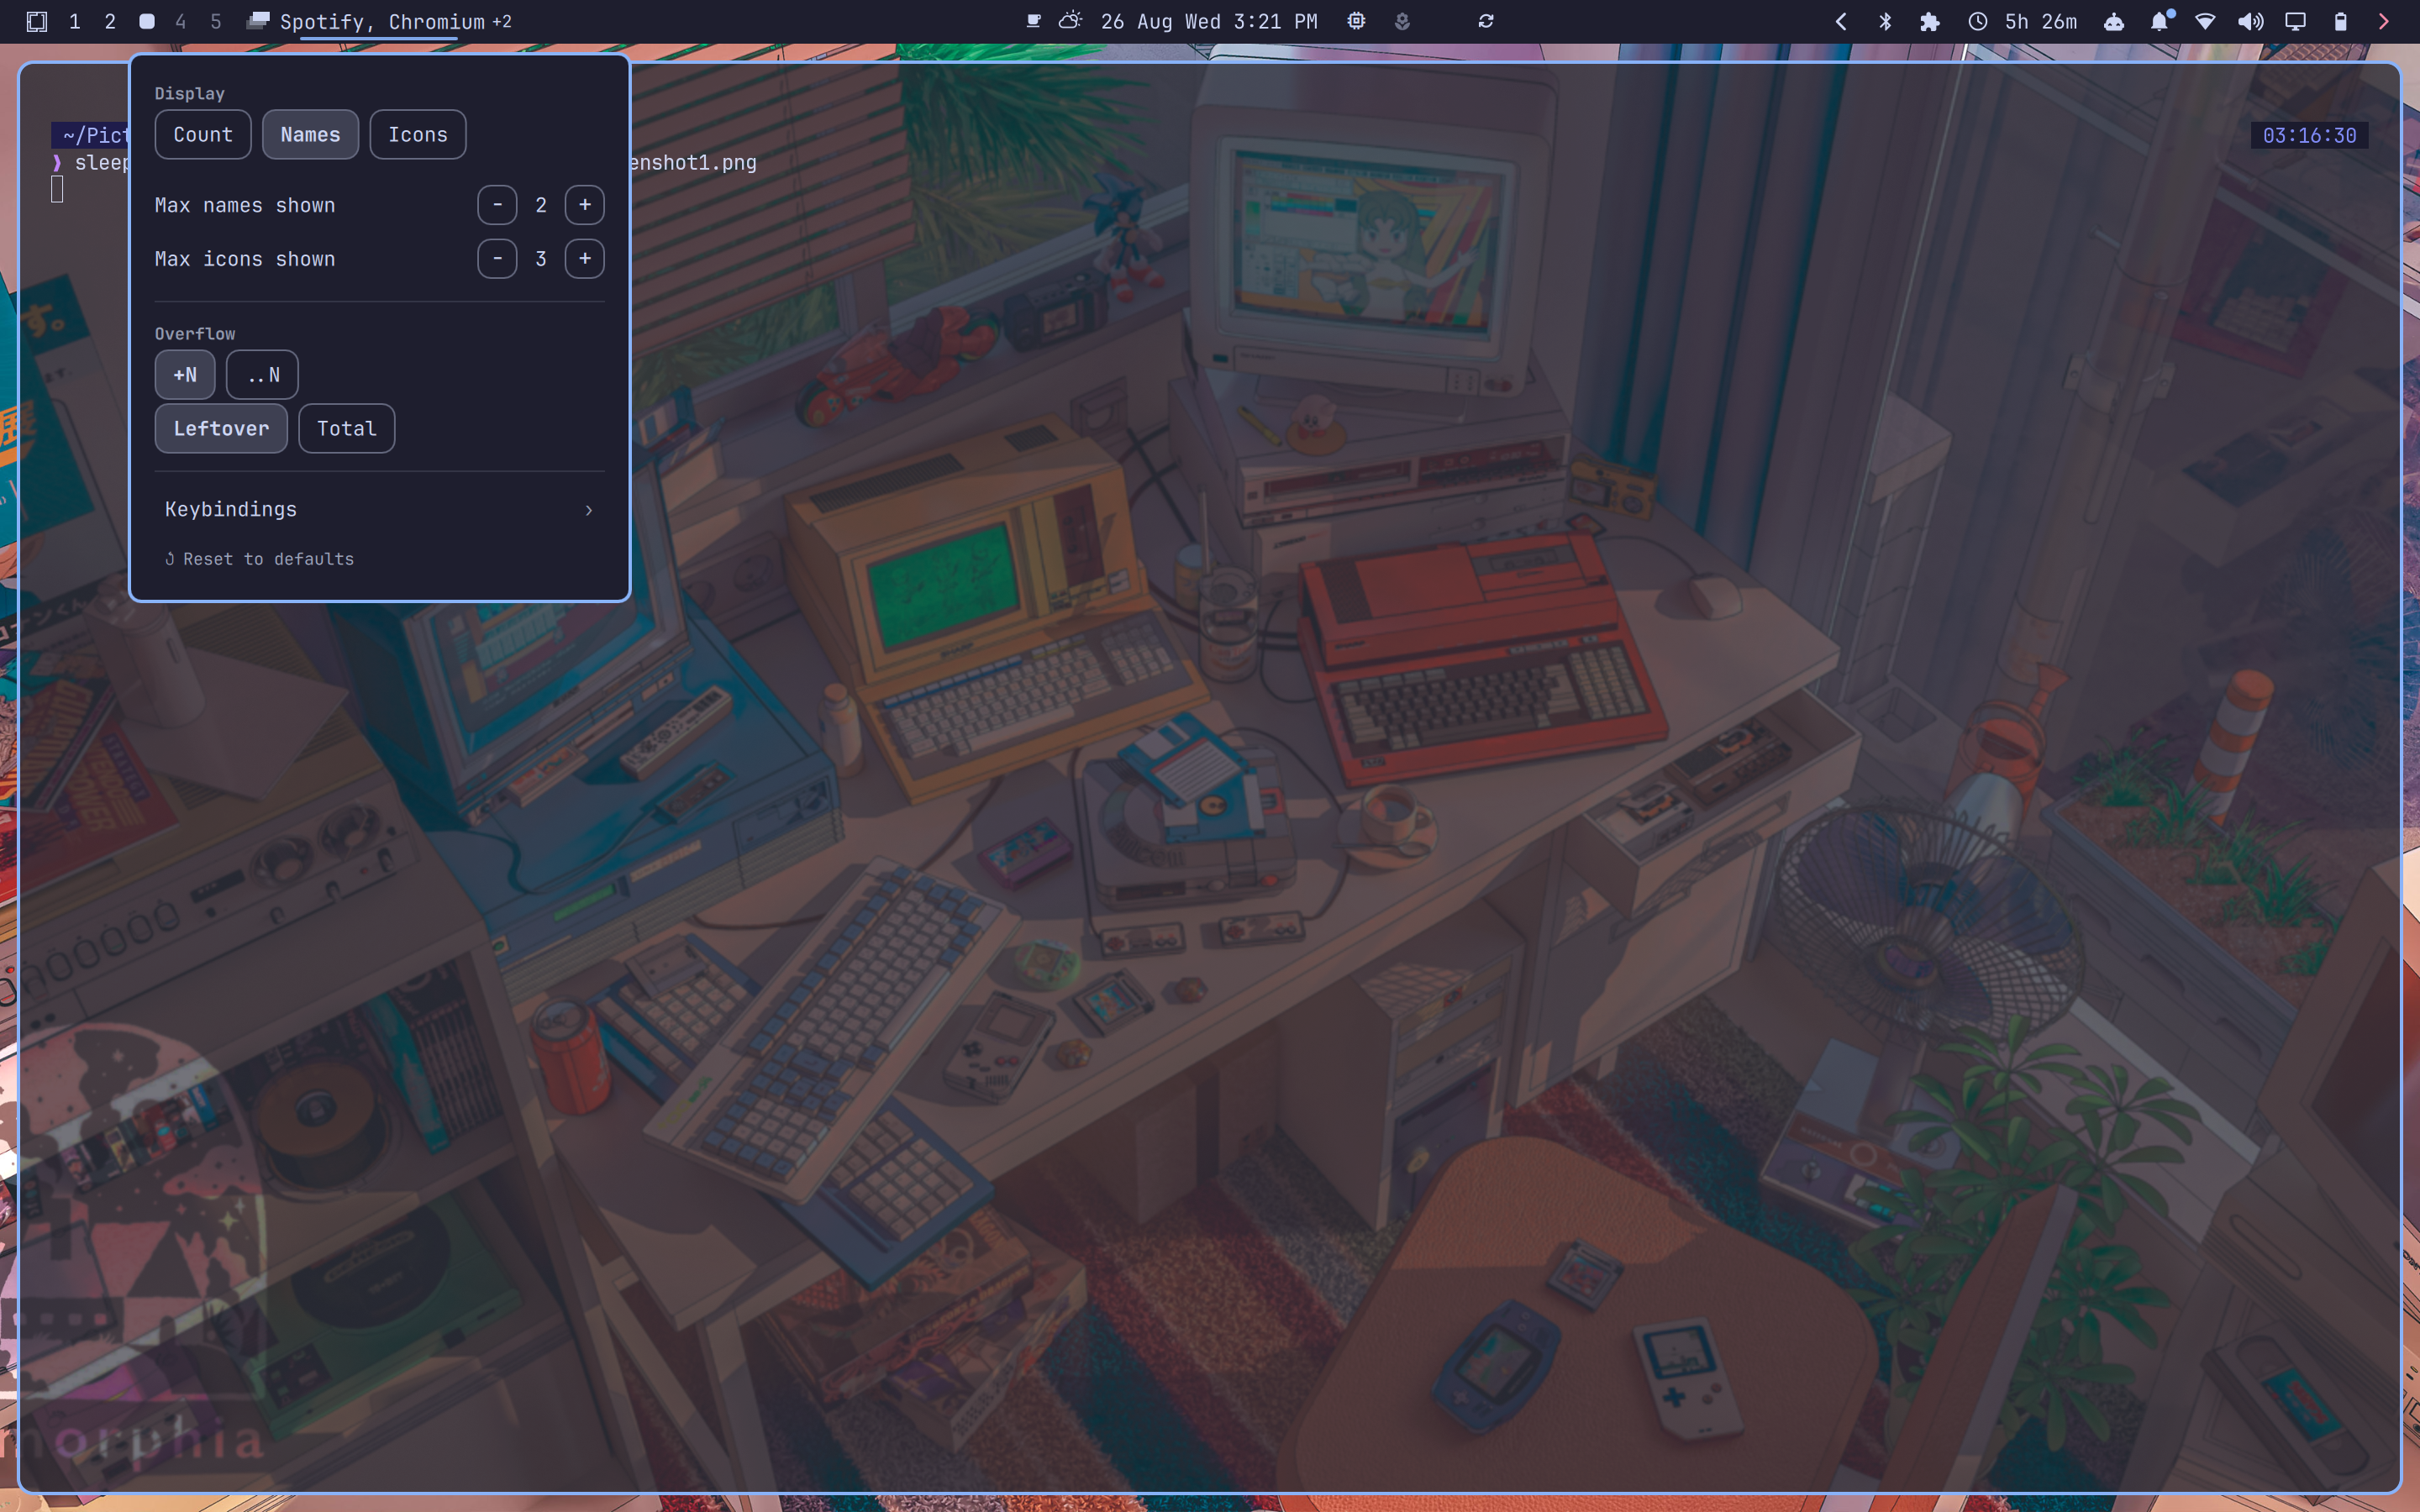Increase Max icons shown value
The image size is (2420, 1512).
[x=585, y=259]
